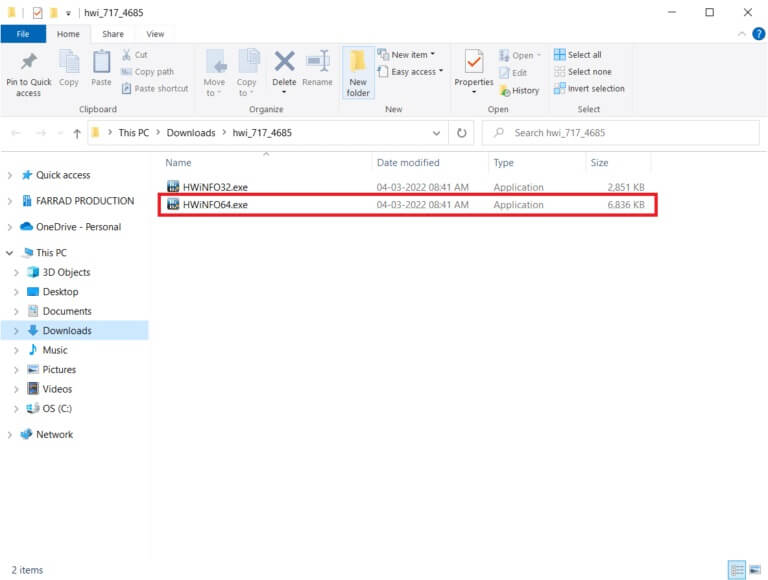Click Pin to Quick access icon
Image resolution: width=768 pixels, height=580 pixels.
coord(28,62)
